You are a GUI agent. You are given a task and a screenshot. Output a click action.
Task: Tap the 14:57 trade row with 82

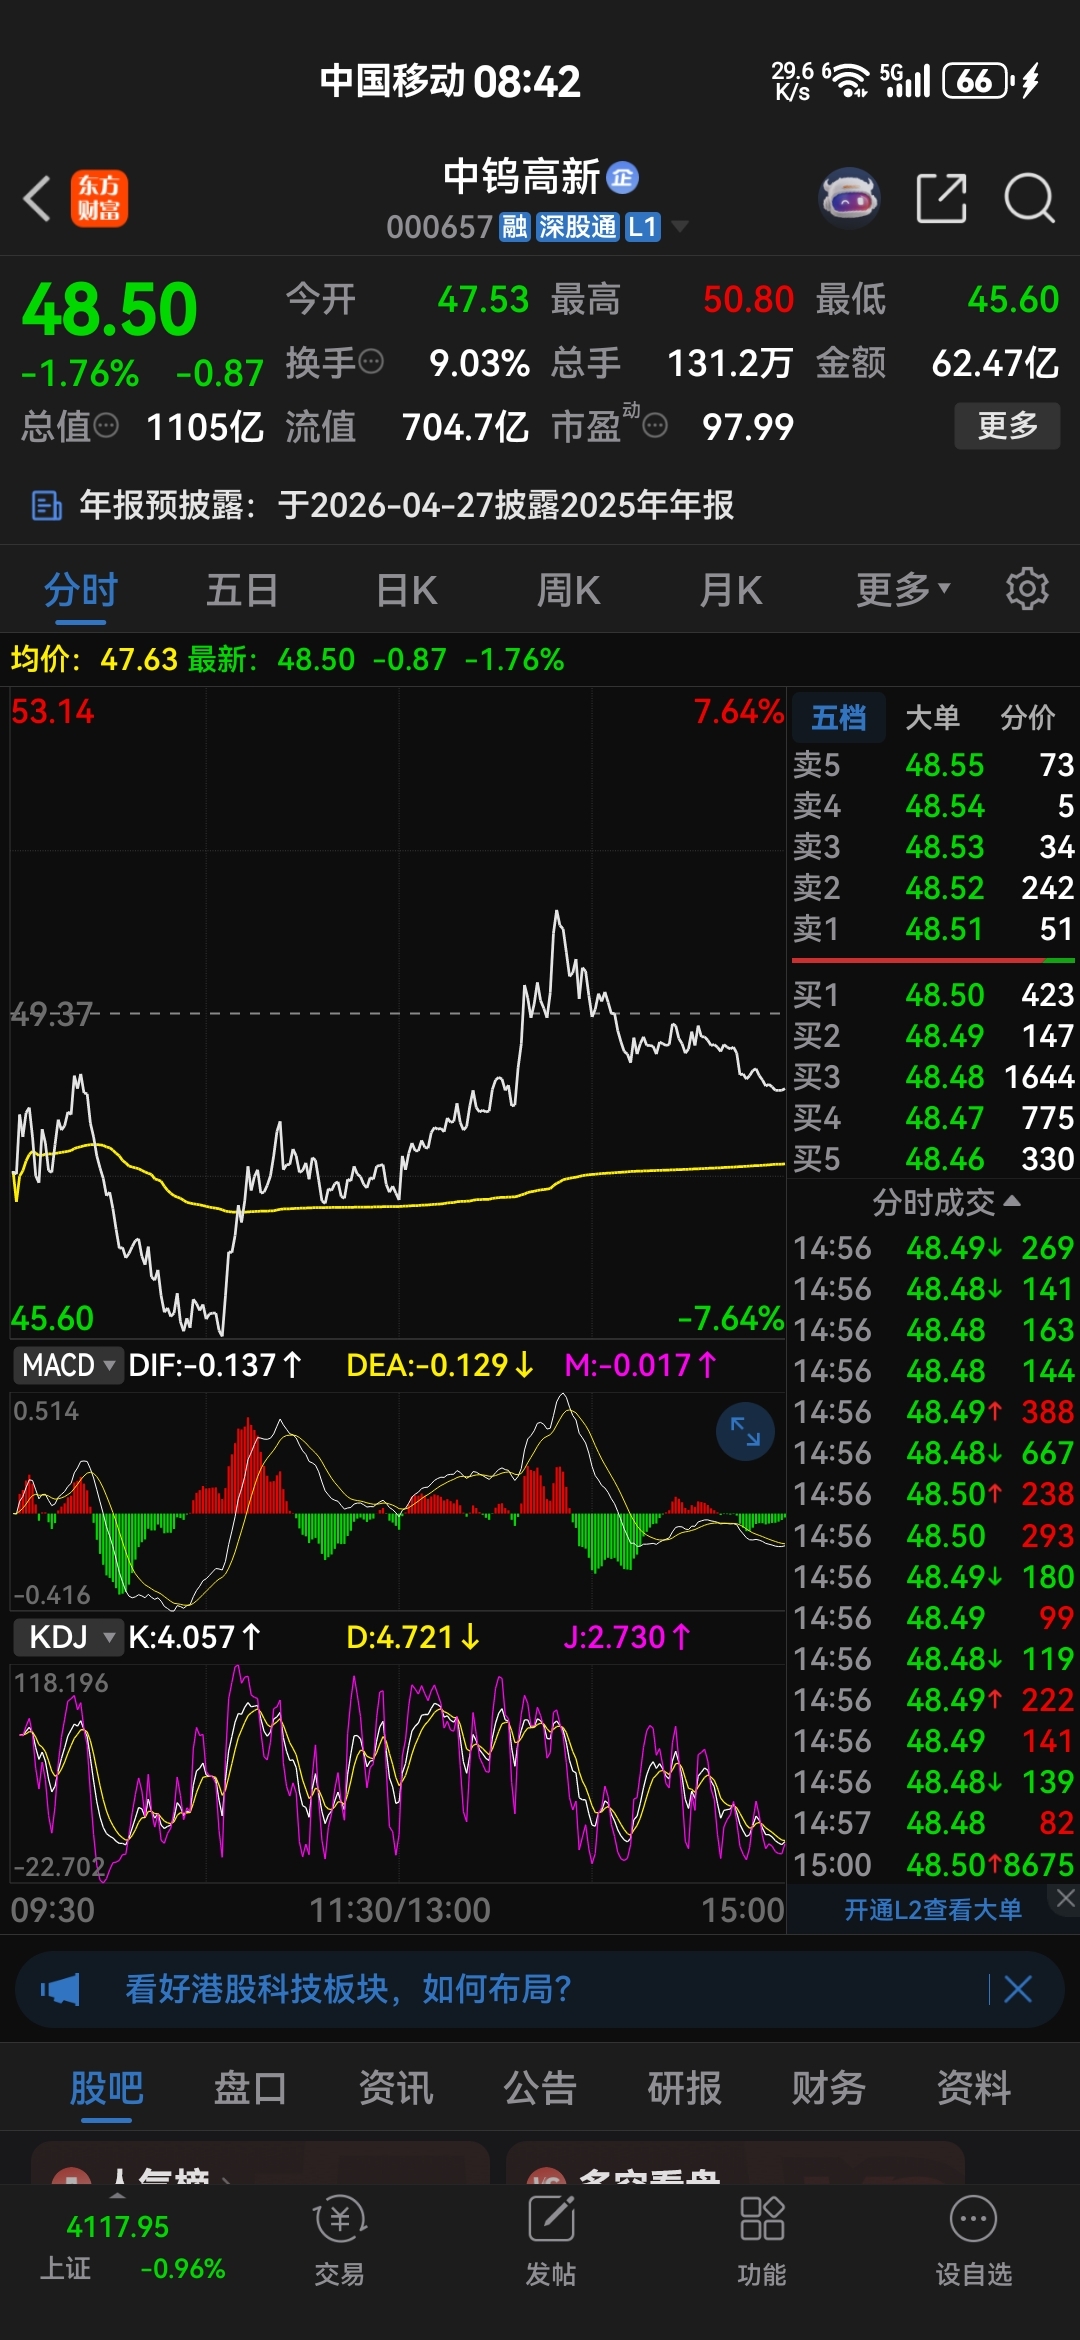933,1823
